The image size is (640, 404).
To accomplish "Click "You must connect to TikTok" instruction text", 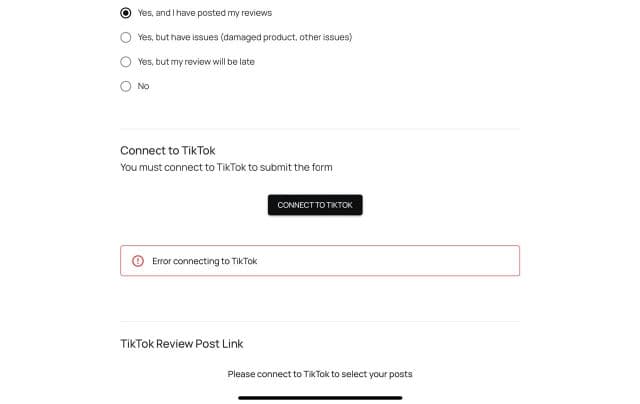I will coord(226,167).
